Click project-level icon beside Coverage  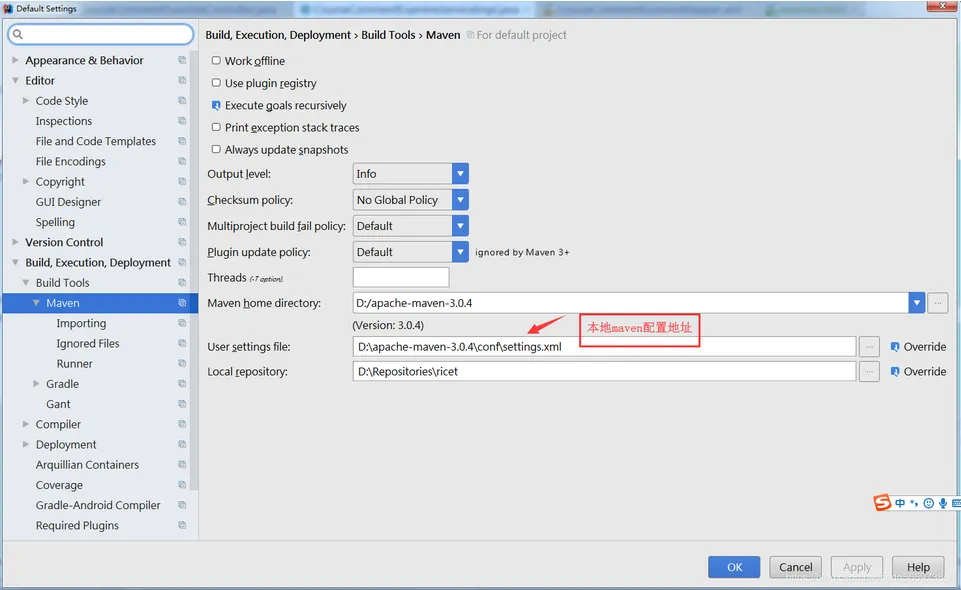[182, 485]
